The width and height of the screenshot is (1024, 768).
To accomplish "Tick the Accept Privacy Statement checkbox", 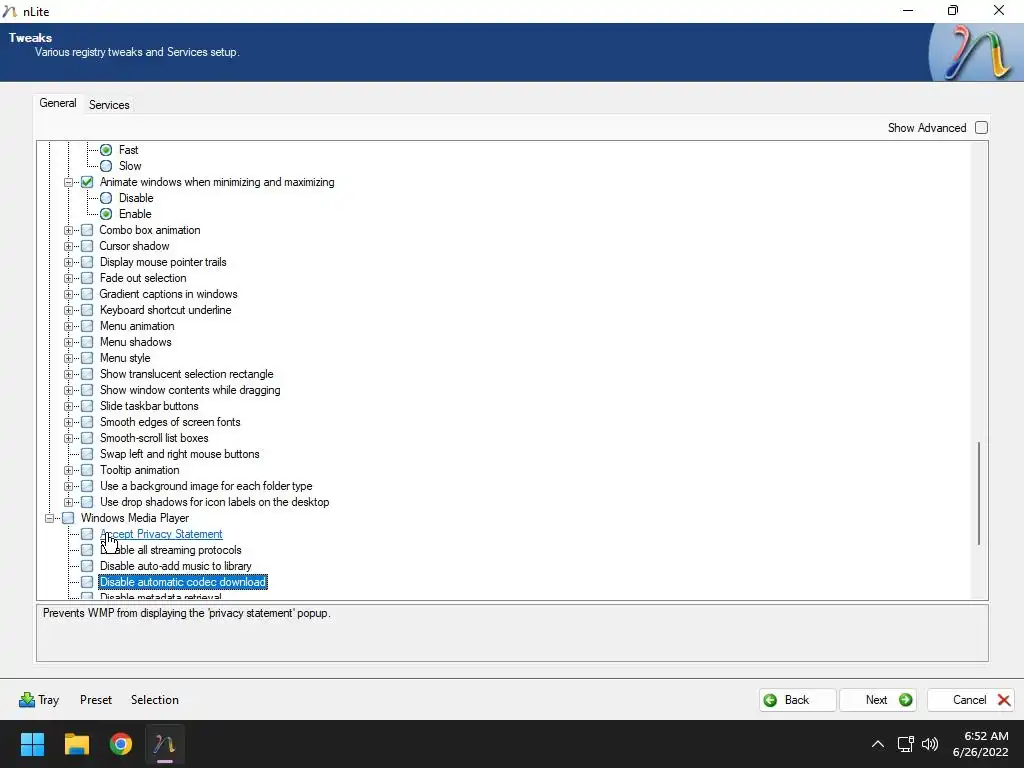I will pos(87,534).
